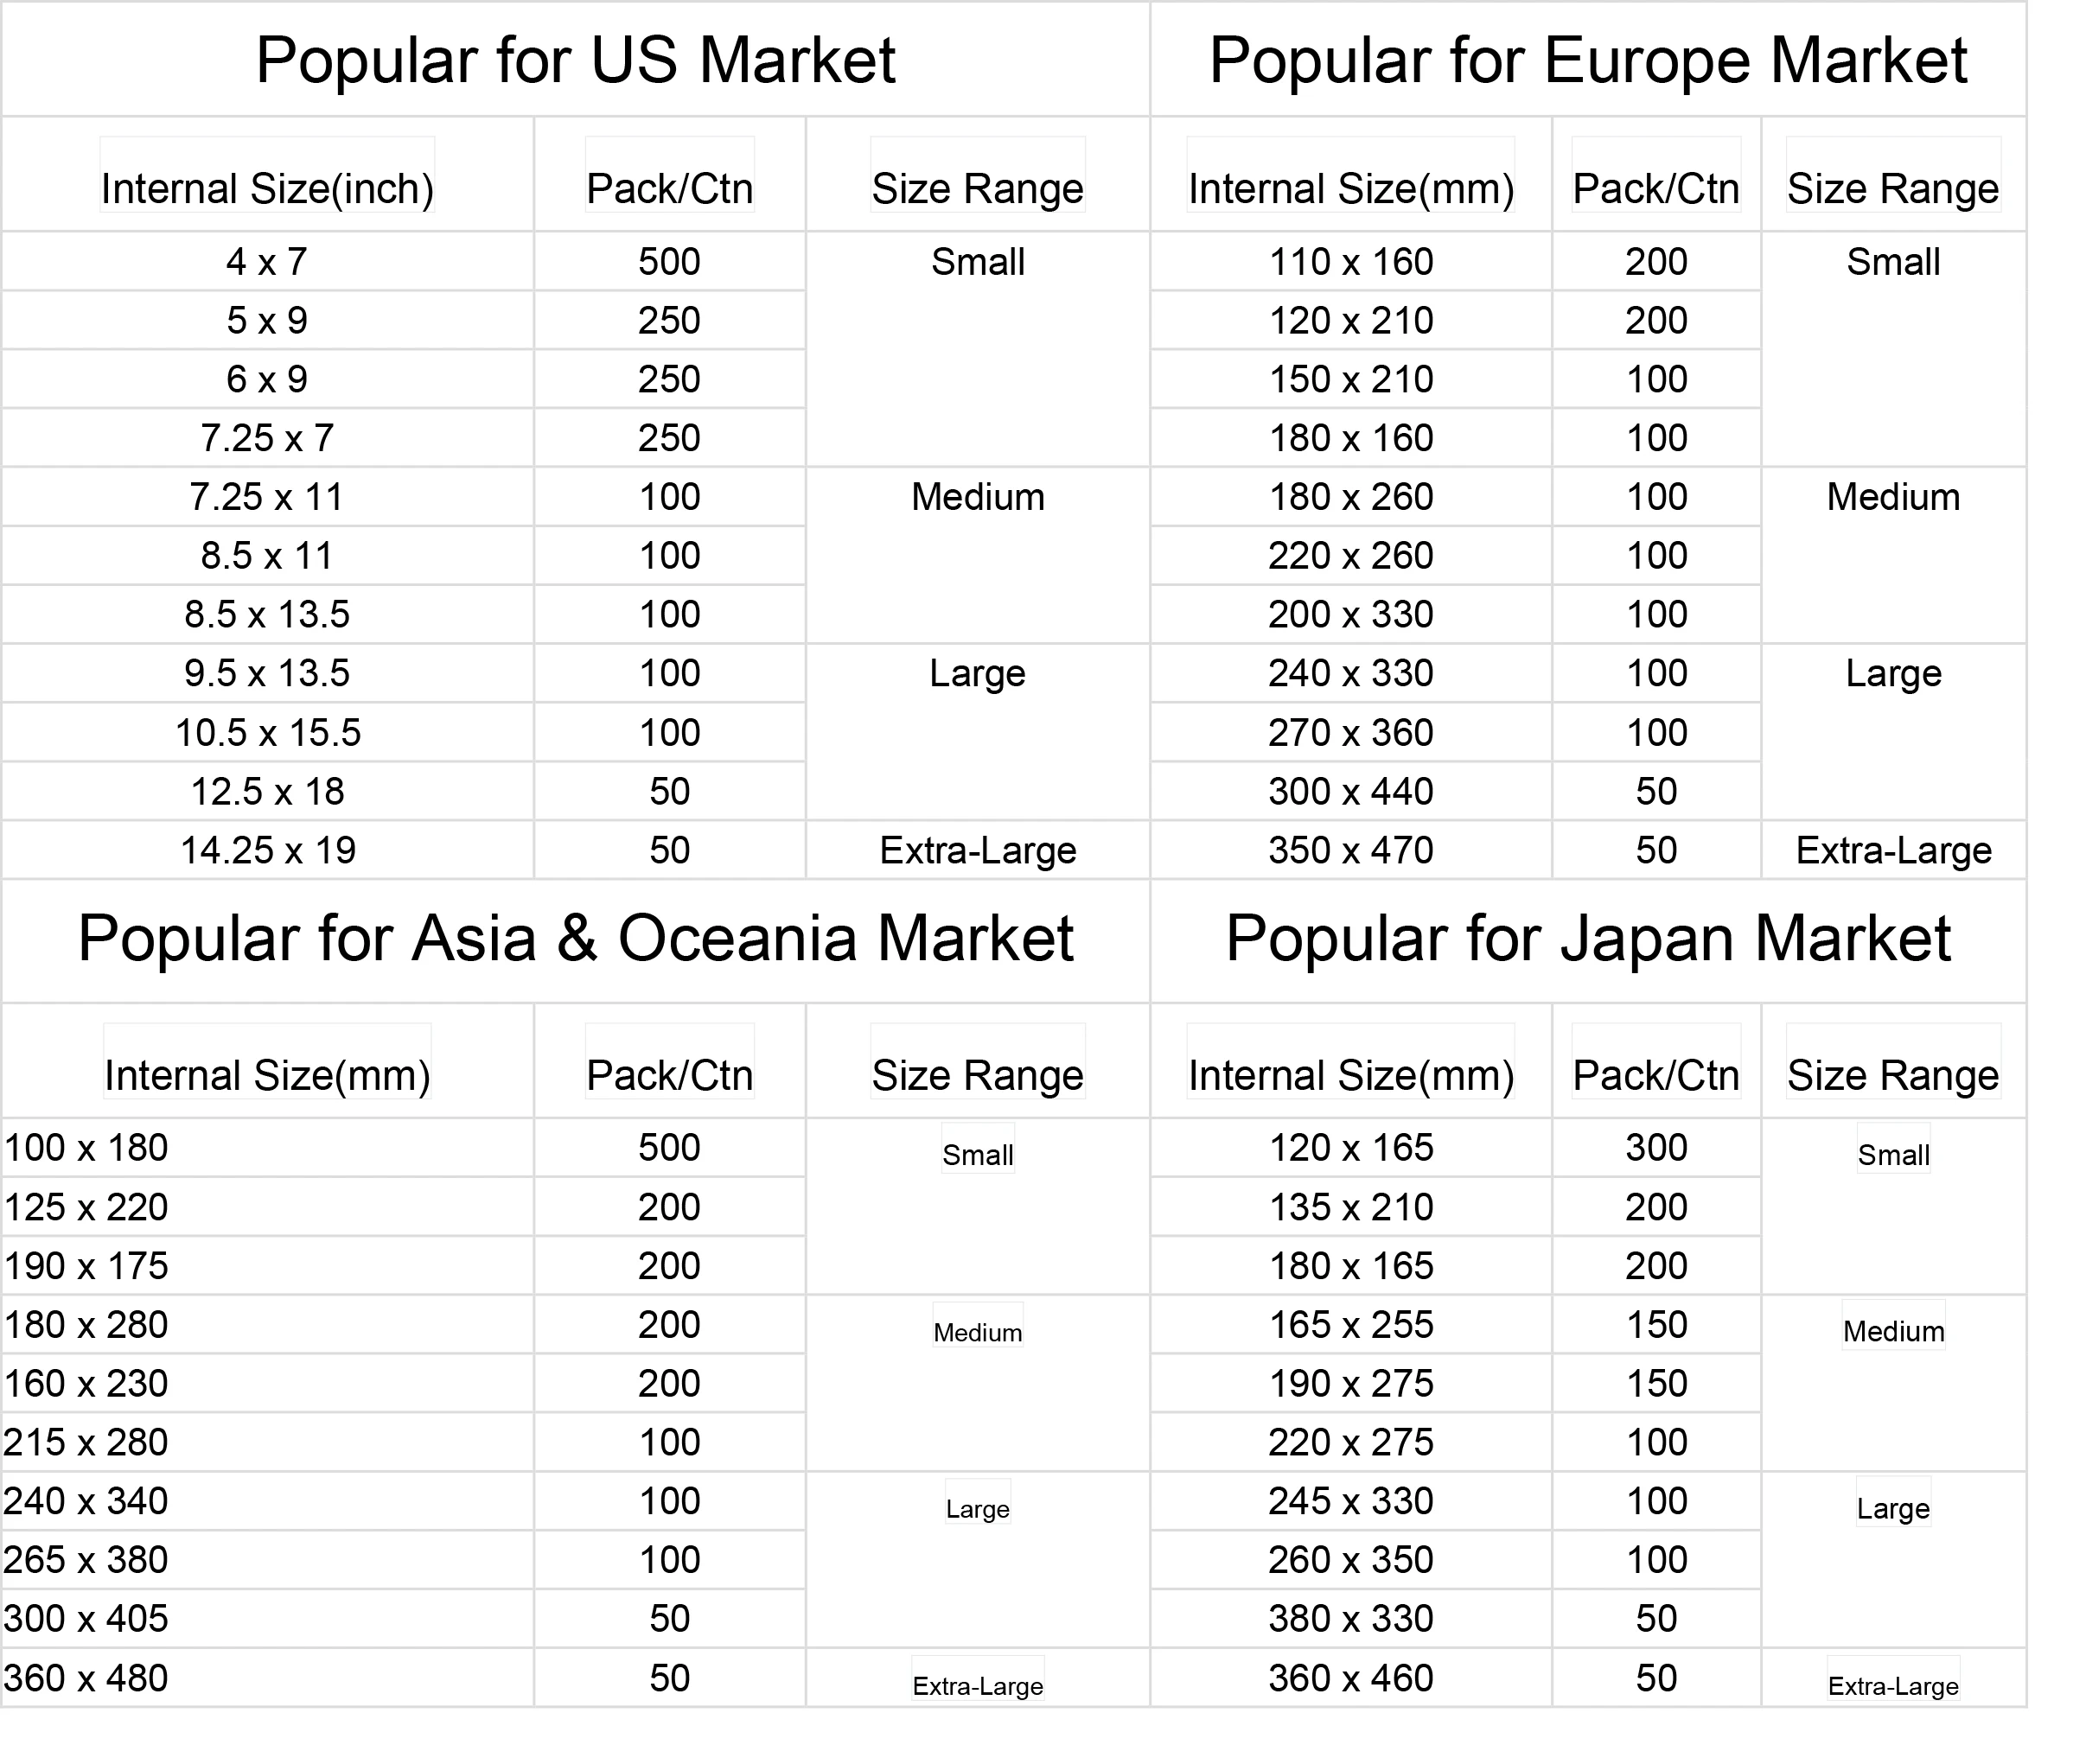Image resolution: width=2086 pixels, height=1764 pixels.
Task: Click the 10.5 x 15.5 size cell
Action: click(x=267, y=733)
